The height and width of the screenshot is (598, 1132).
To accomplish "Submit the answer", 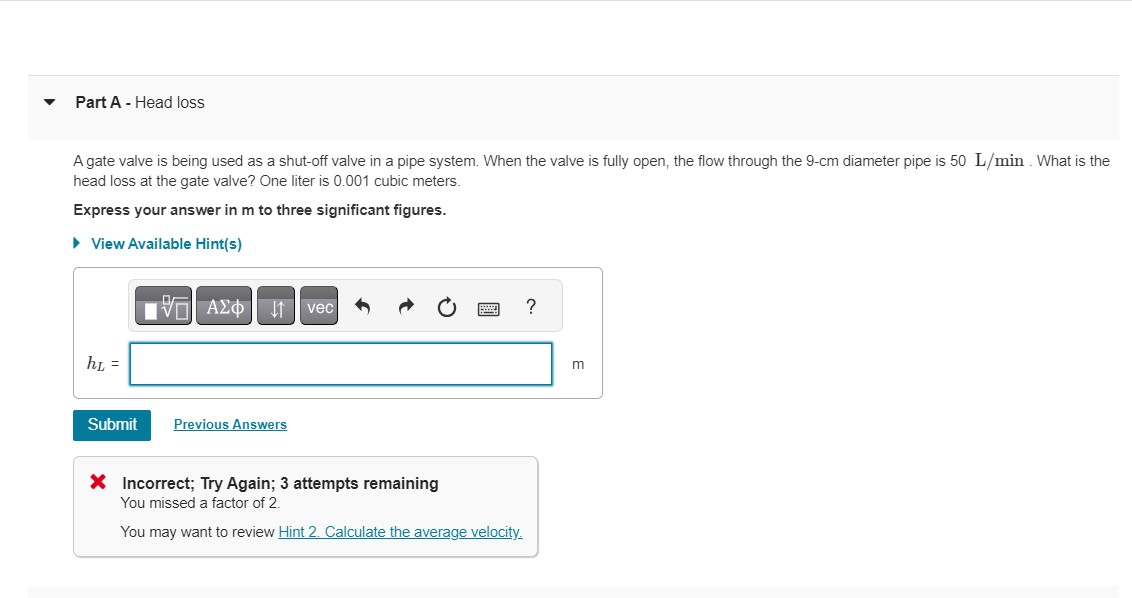I will coord(111,424).
